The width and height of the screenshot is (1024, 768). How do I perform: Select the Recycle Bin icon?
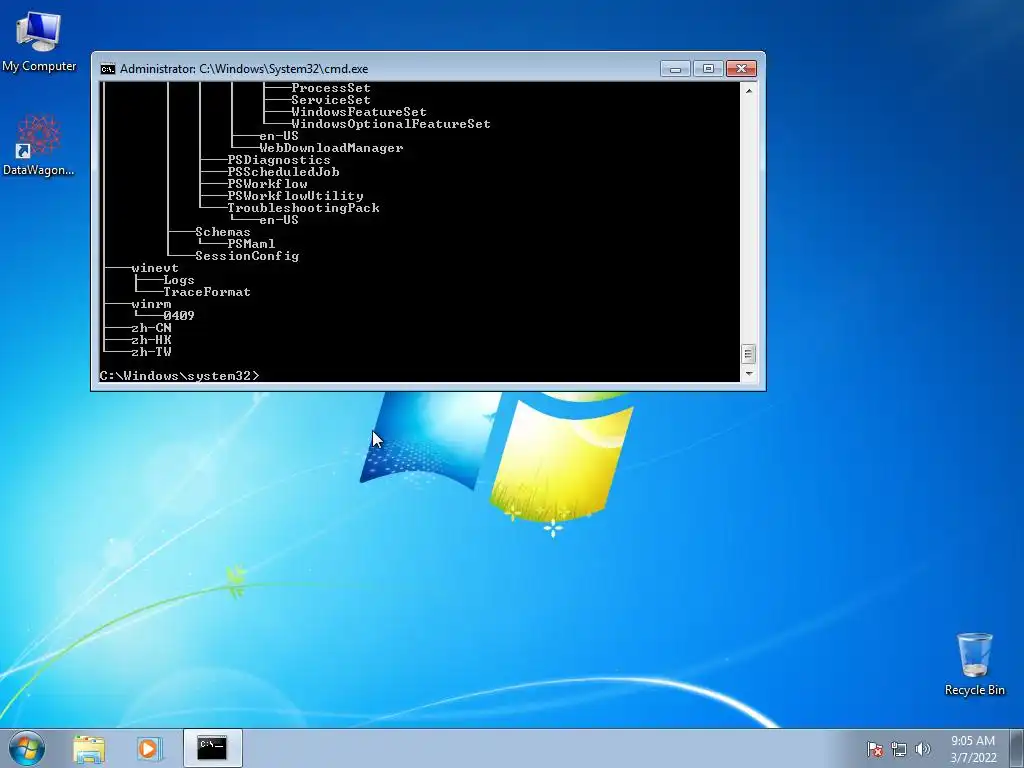point(974,664)
